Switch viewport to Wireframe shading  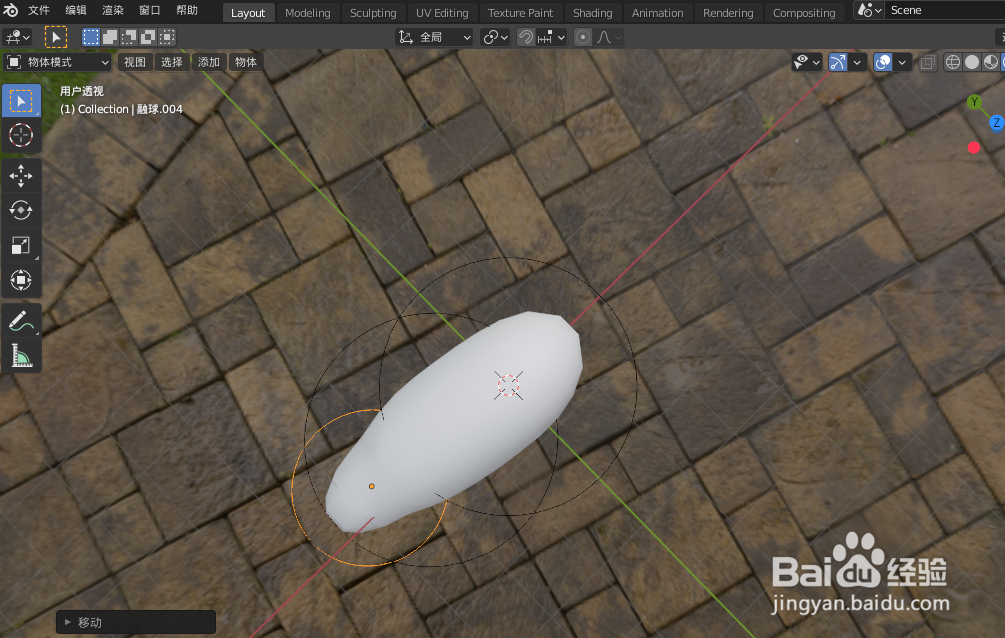click(x=951, y=61)
